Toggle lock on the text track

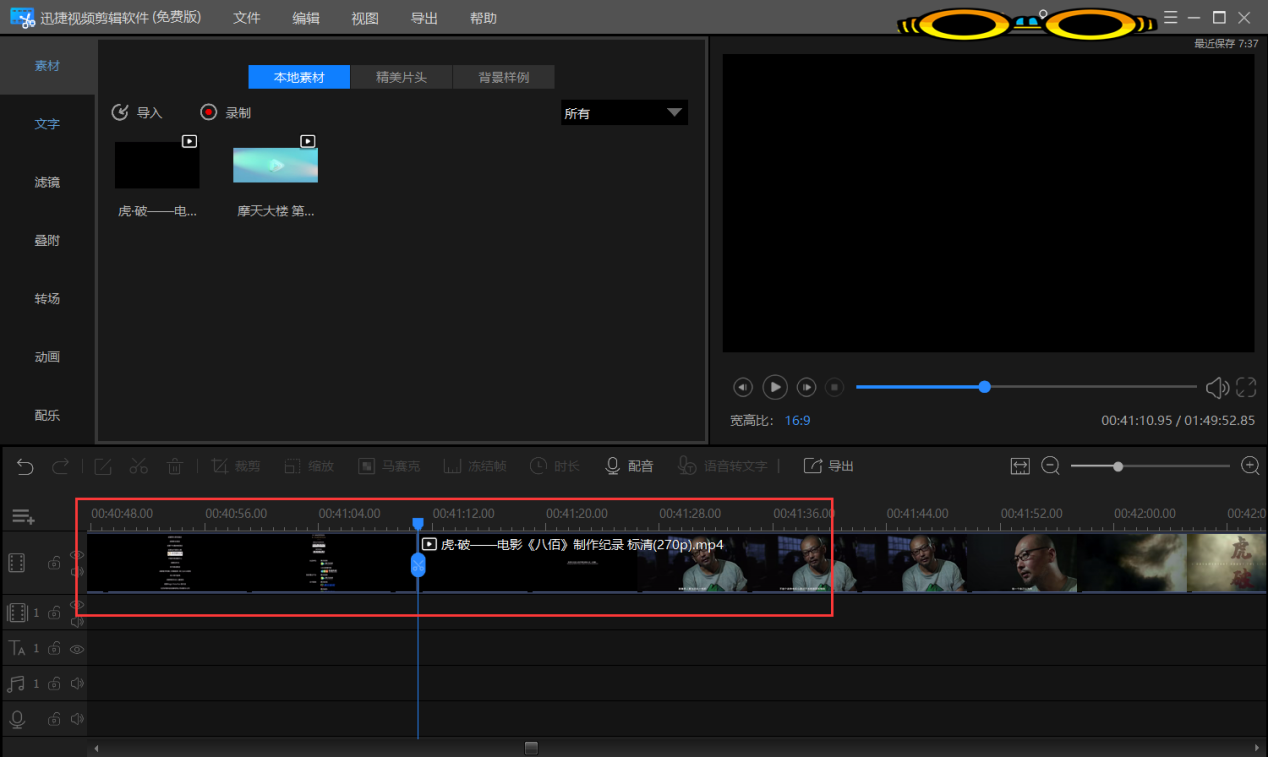click(x=54, y=649)
